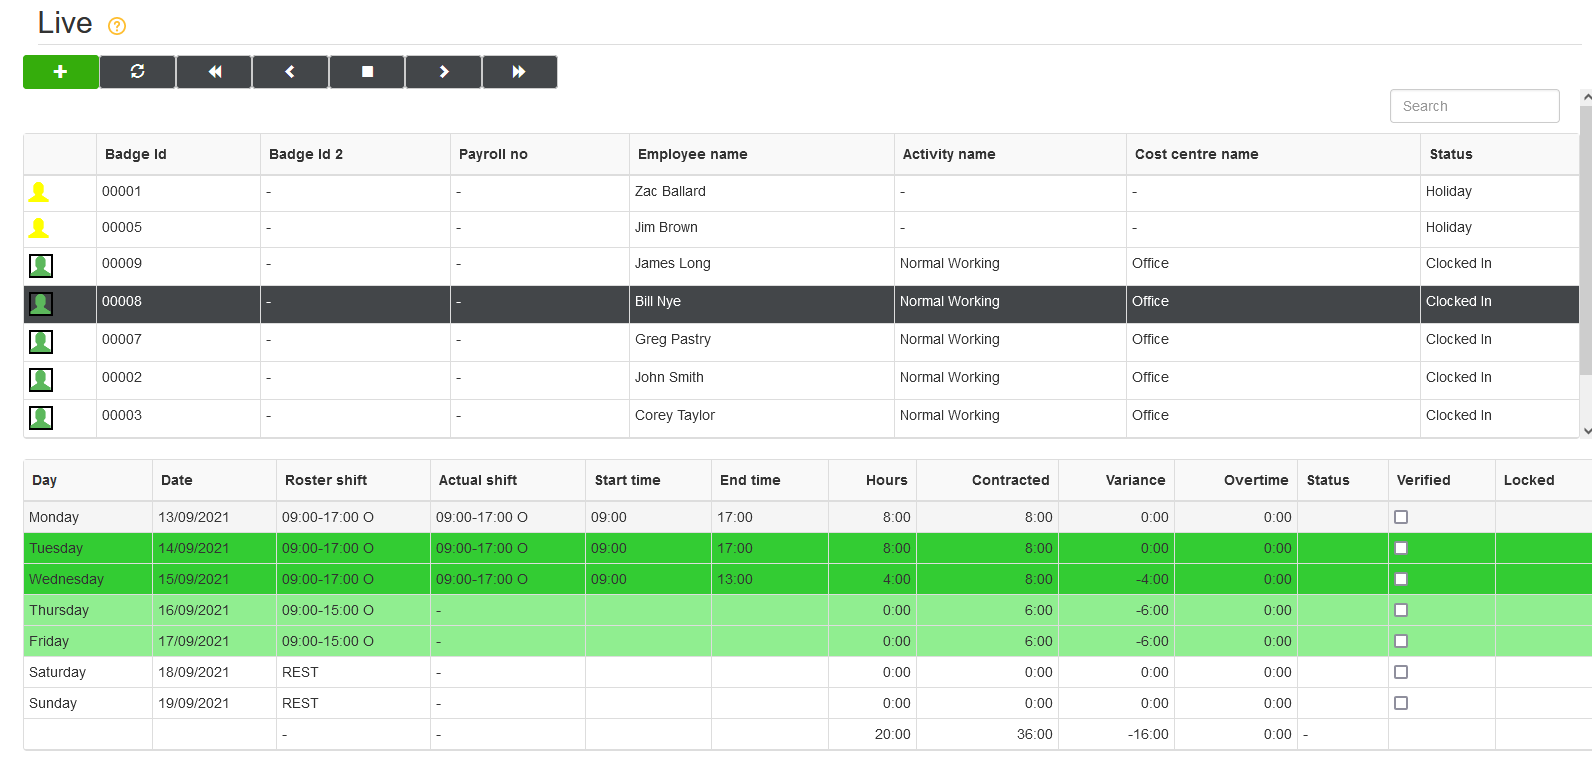
Task: Go to next period with right chevron
Action: coord(443,72)
